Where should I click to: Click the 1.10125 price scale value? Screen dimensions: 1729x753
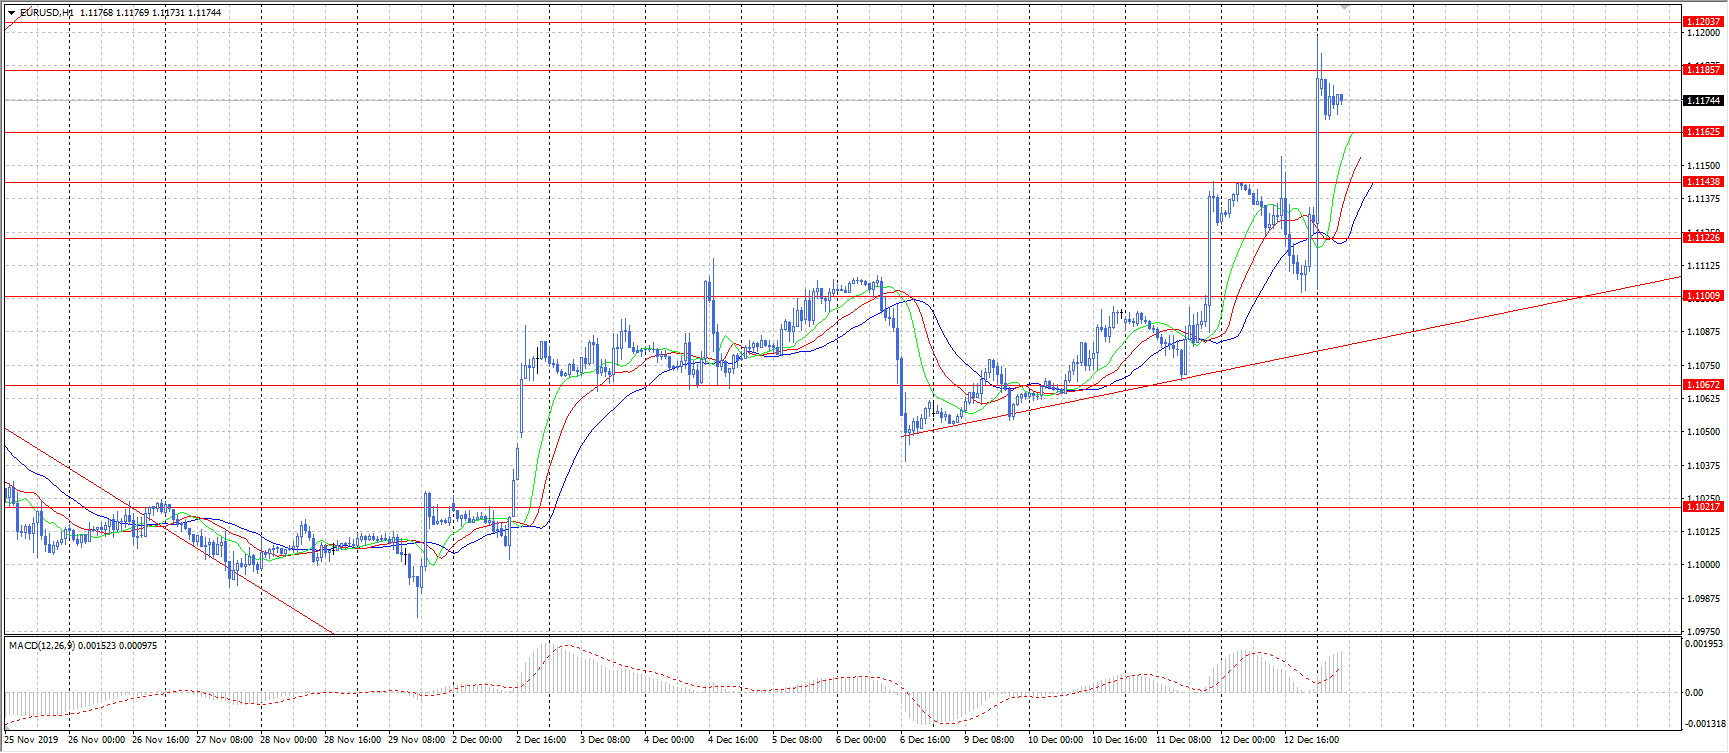[1704, 532]
